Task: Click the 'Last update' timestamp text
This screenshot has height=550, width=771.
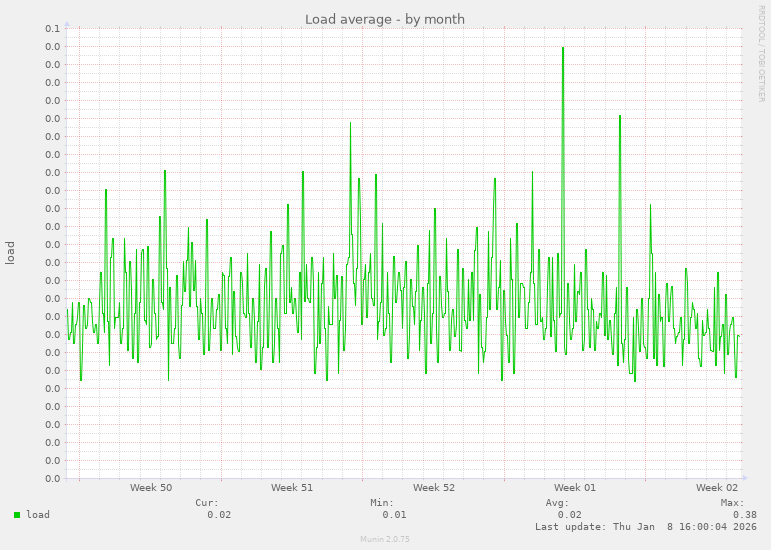Action: coord(646,526)
